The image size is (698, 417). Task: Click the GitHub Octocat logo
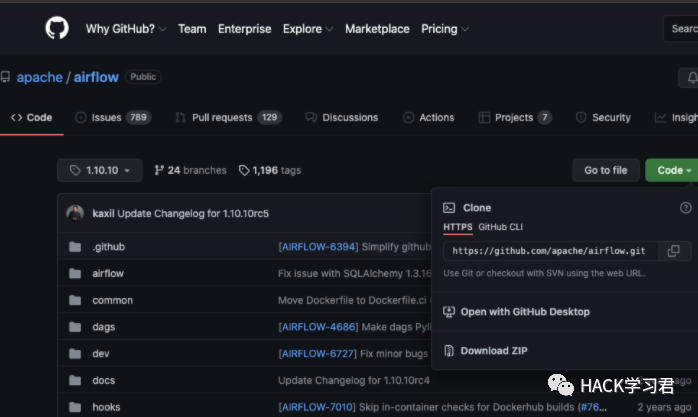click(57, 28)
